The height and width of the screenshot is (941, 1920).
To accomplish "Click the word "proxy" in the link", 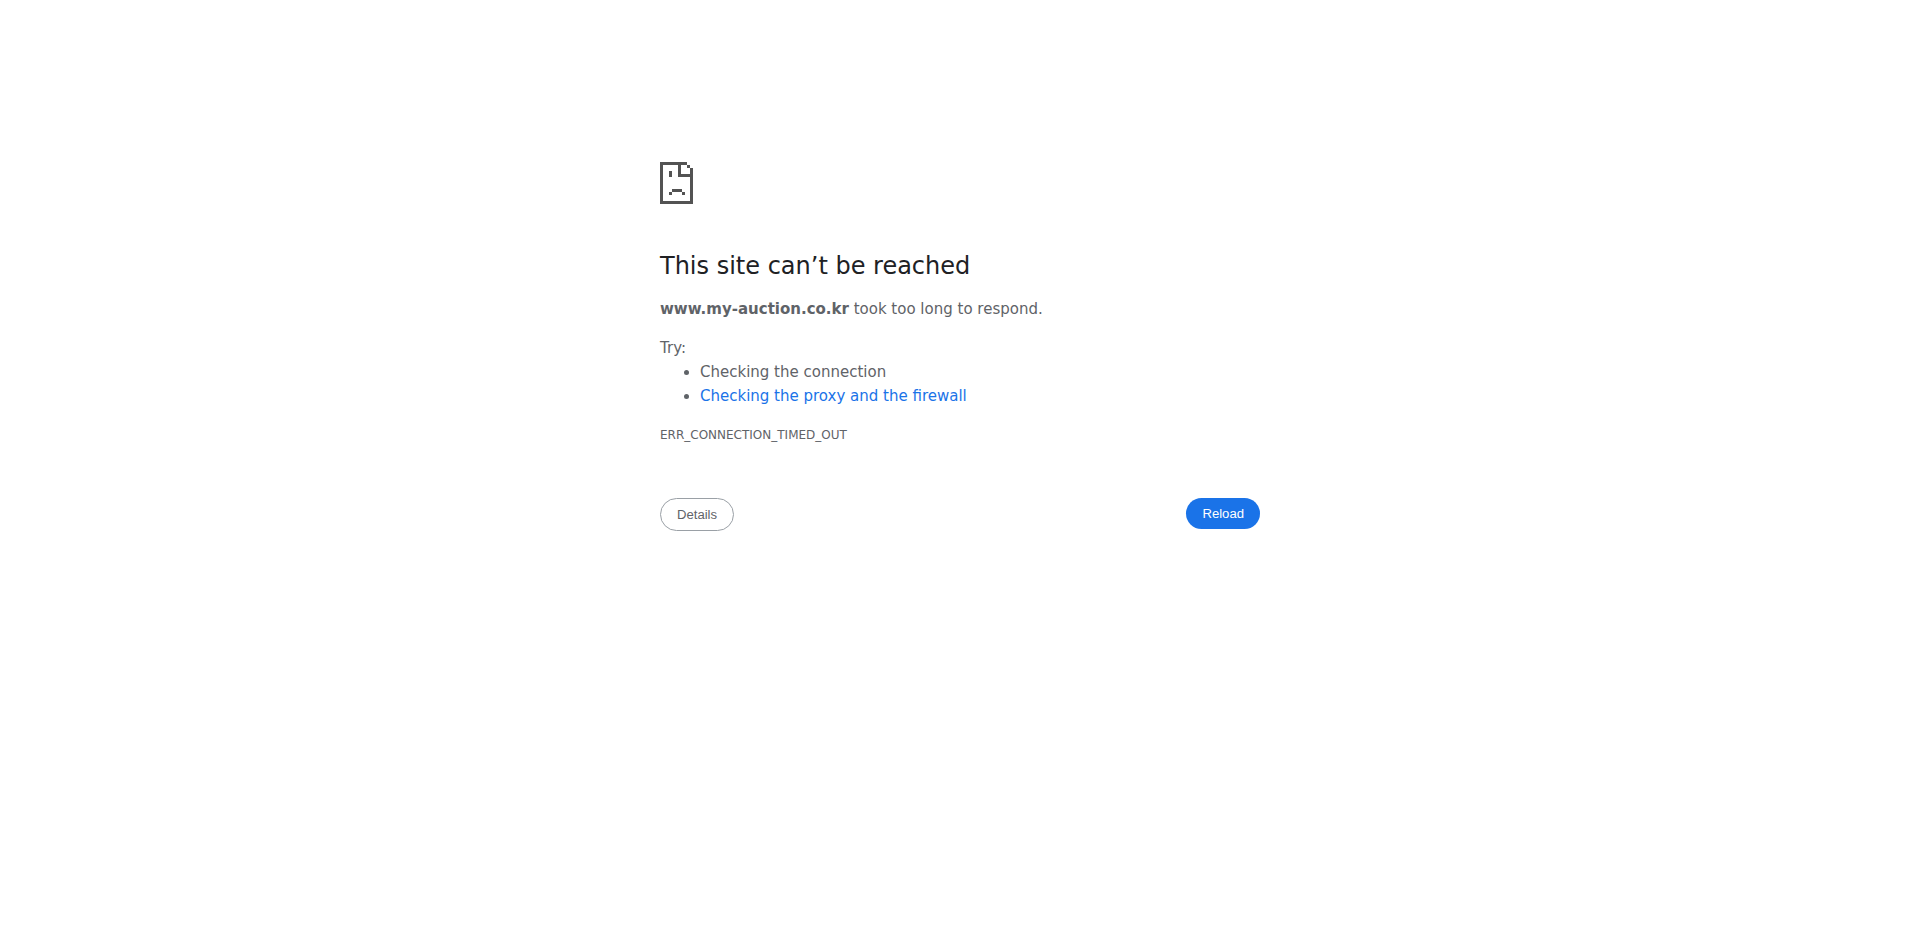I will (x=824, y=396).
